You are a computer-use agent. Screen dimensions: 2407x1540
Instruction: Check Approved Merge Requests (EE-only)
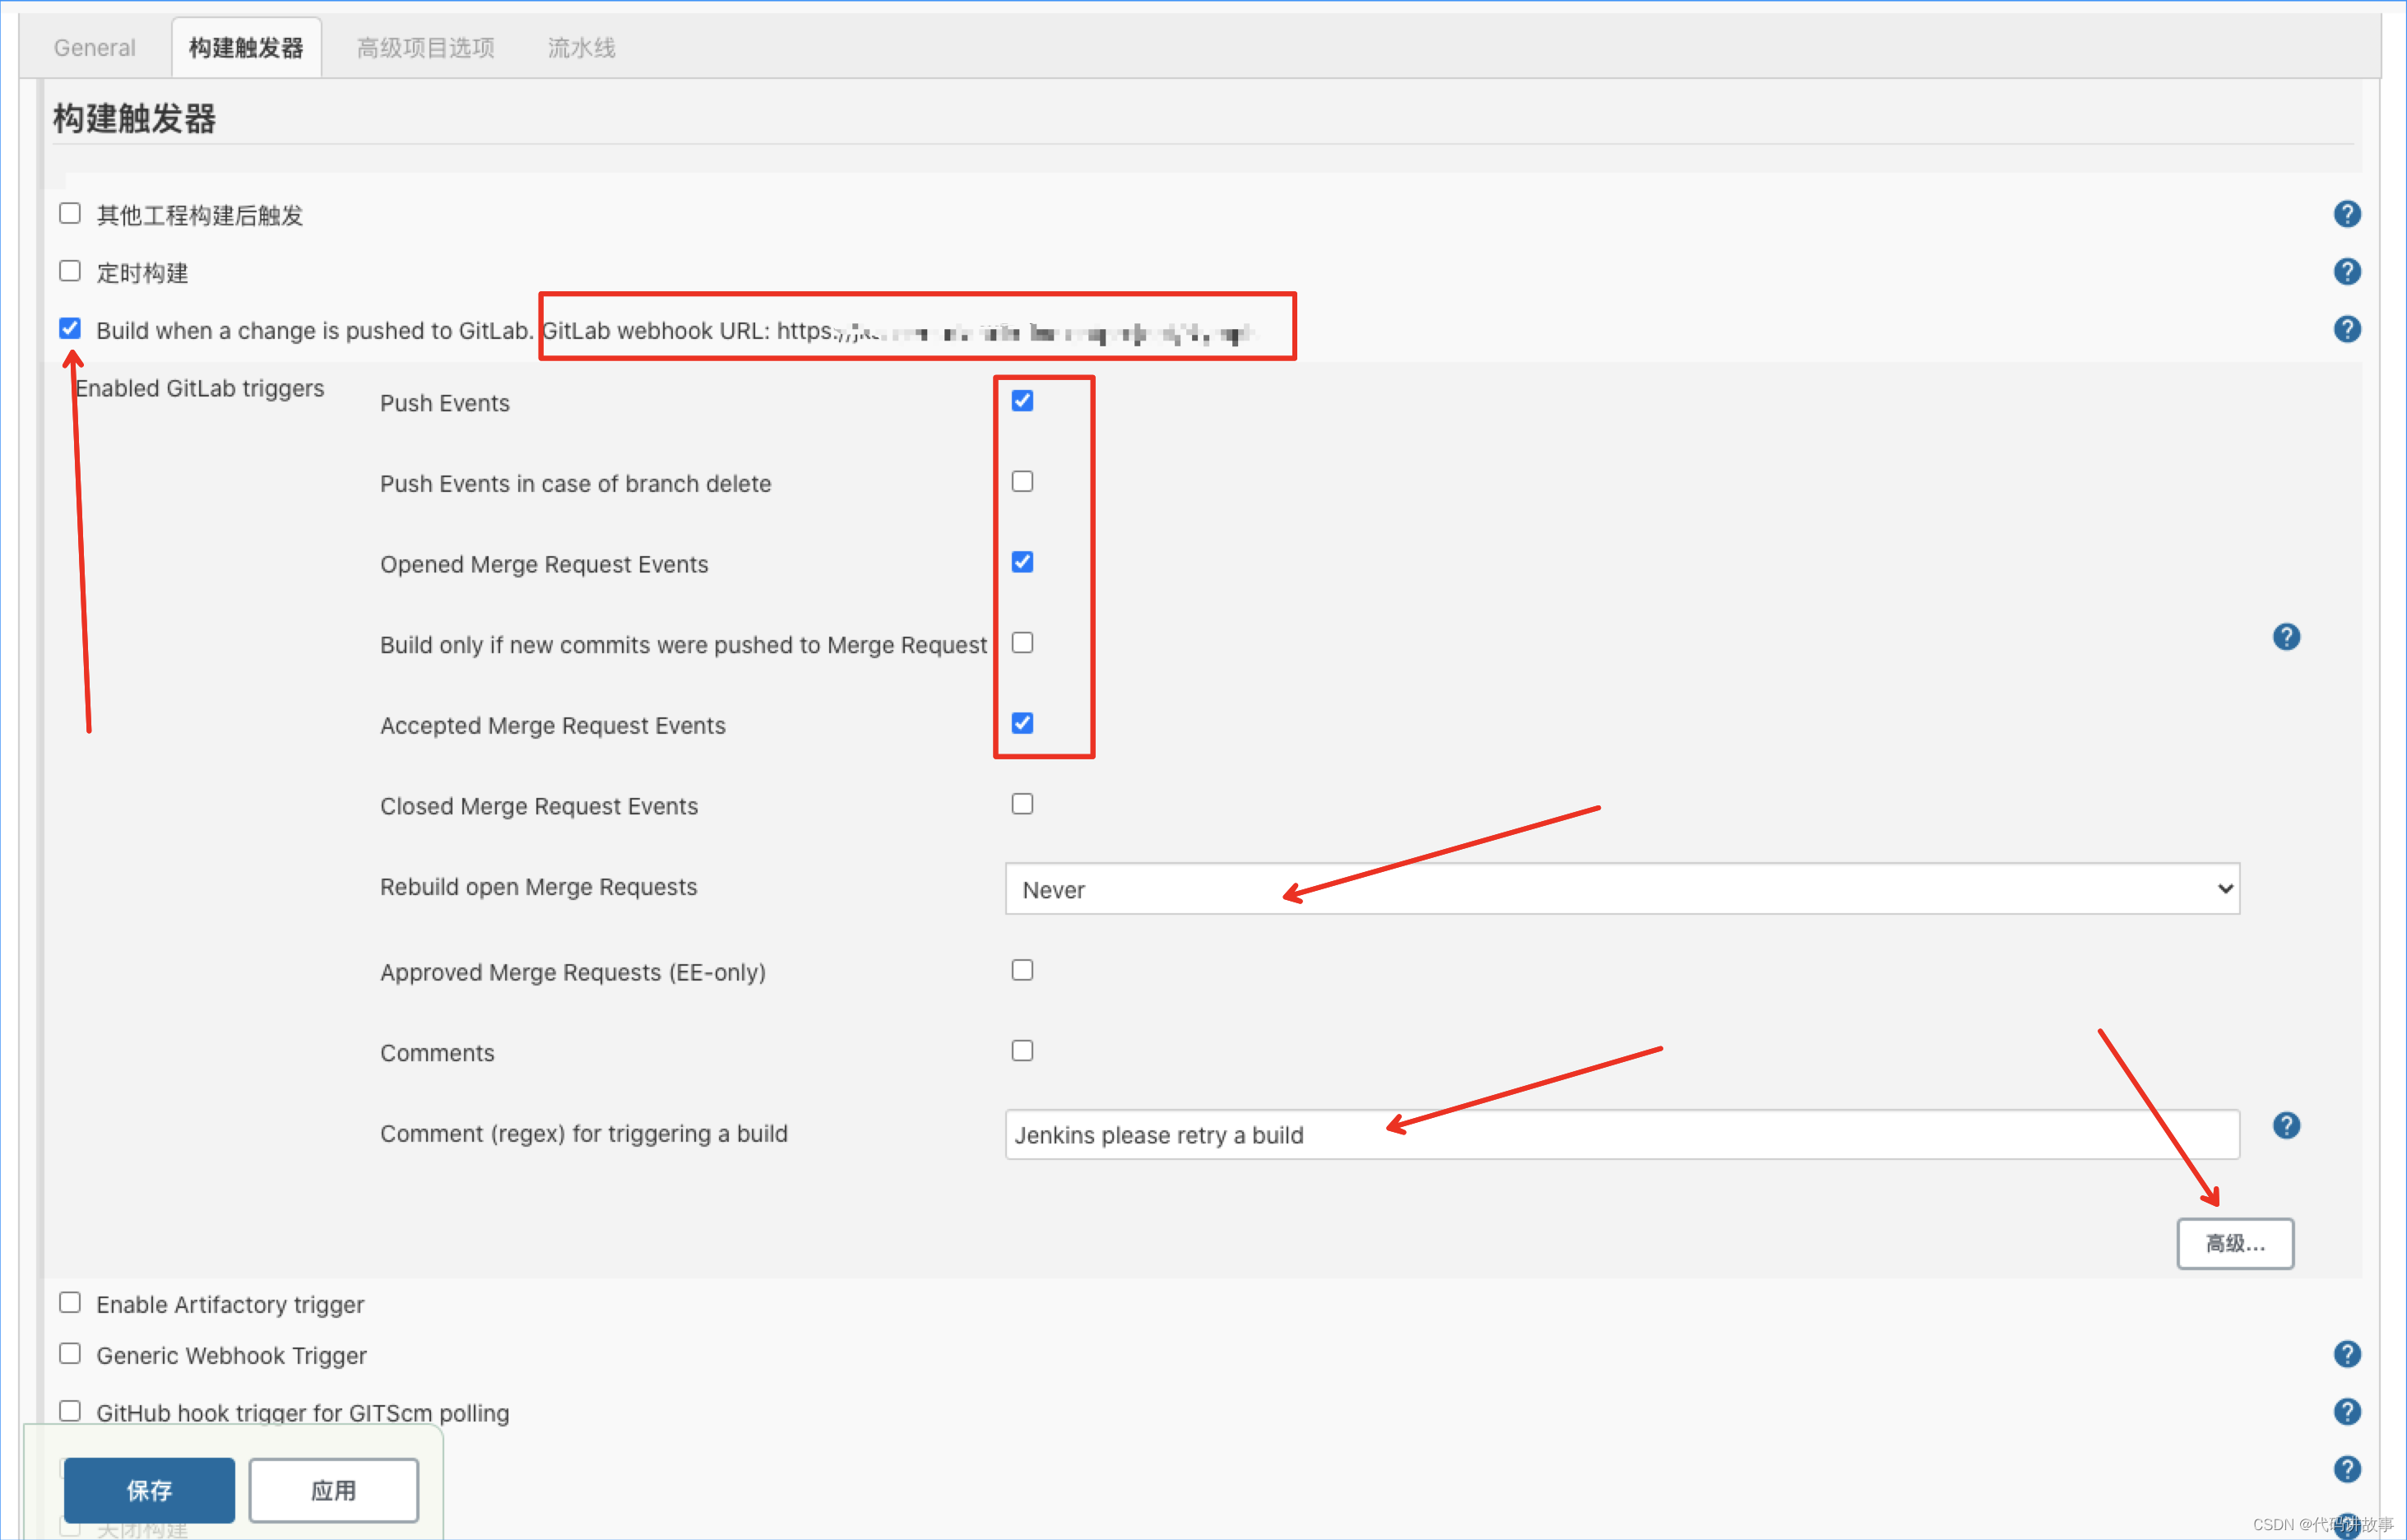[x=1022, y=970]
